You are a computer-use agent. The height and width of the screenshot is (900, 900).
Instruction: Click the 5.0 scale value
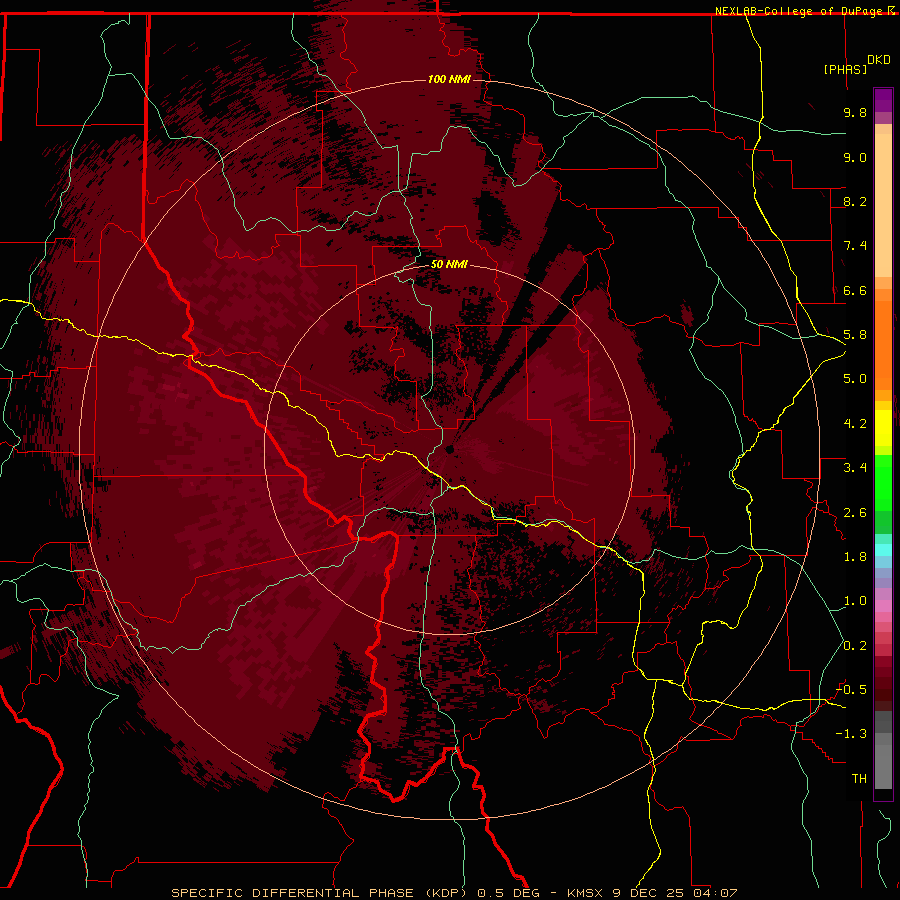(x=855, y=379)
